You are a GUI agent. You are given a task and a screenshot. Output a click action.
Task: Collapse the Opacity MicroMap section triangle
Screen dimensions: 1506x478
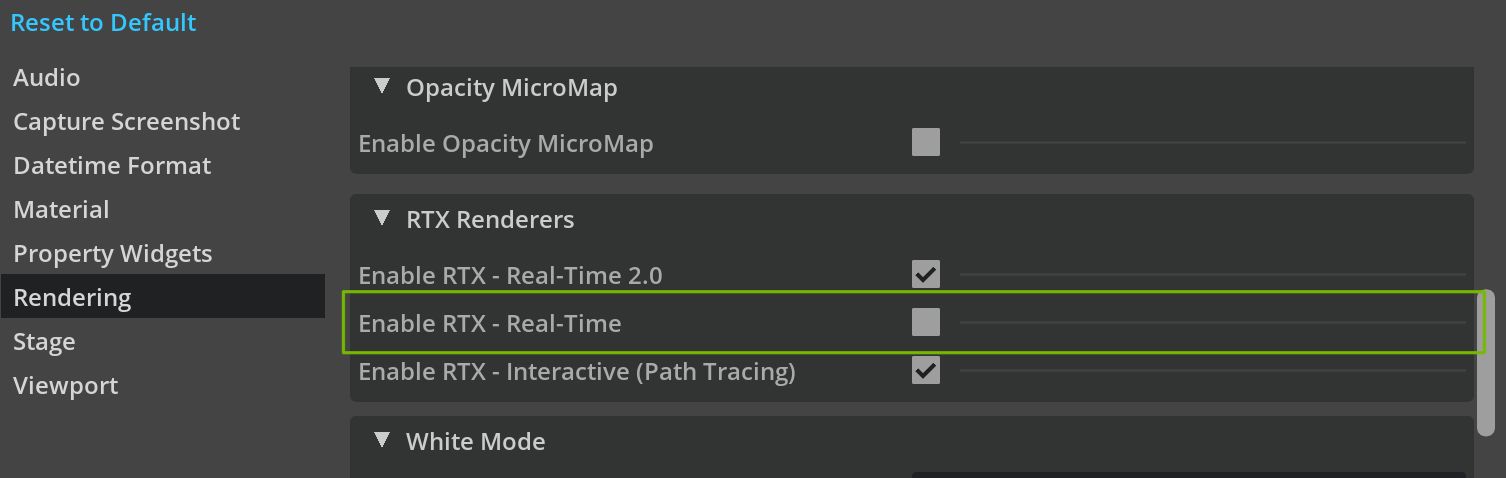[381, 87]
